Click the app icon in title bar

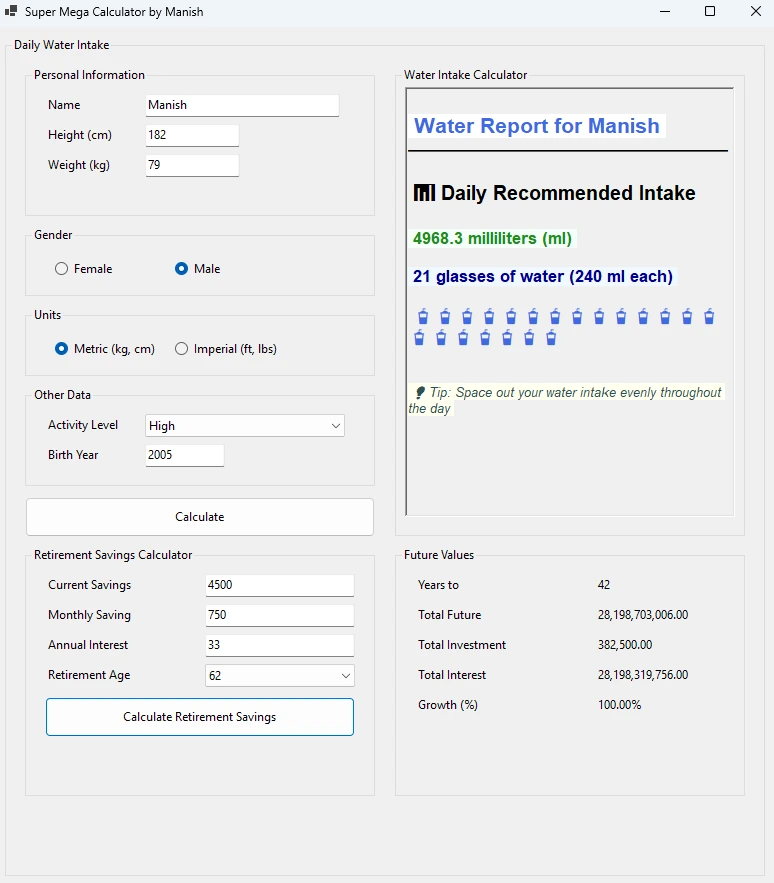tap(11, 12)
